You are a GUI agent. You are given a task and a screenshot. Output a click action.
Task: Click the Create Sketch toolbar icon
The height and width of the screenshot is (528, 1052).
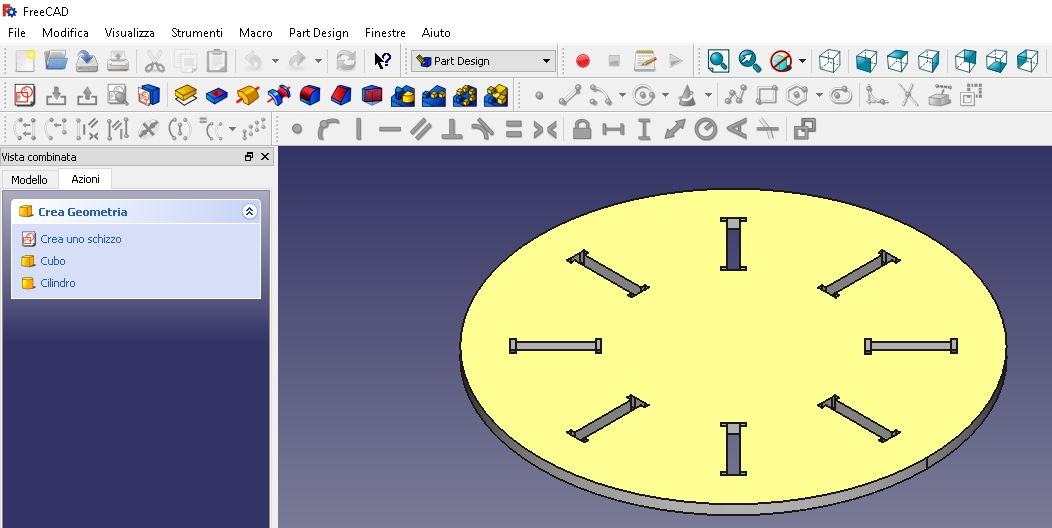[25, 95]
